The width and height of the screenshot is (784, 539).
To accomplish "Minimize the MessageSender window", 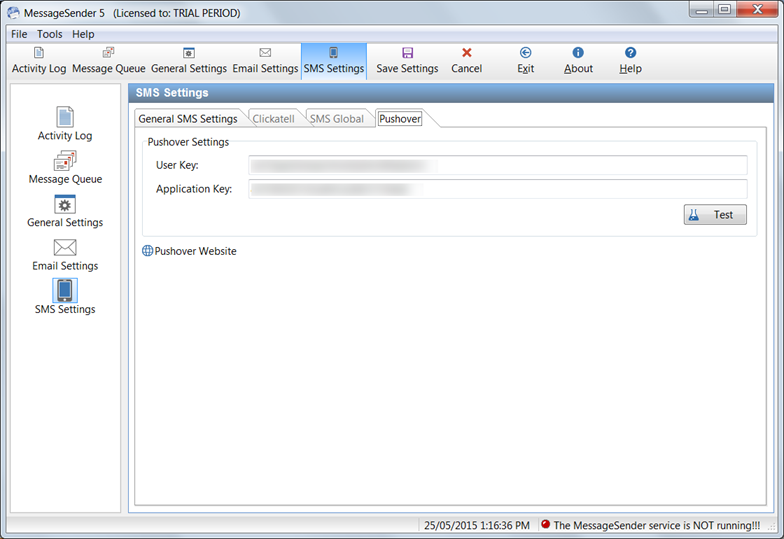I will pyautogui.click(x=702, y=10).
